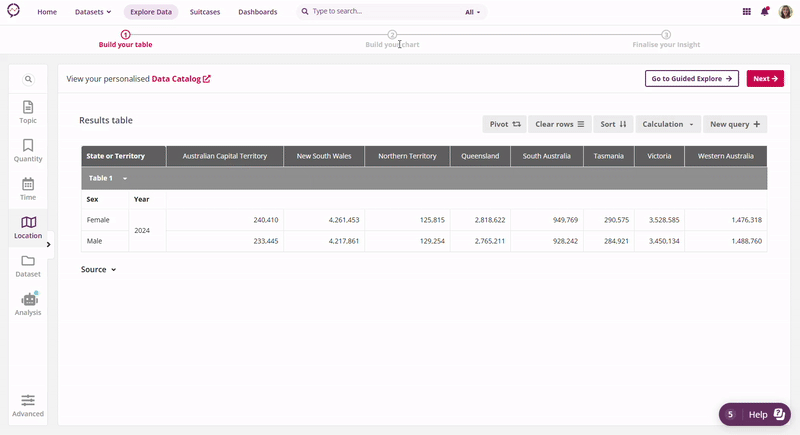Click the sidebar search icon
The width and height of the screenshot is (800, 435).
28,79
